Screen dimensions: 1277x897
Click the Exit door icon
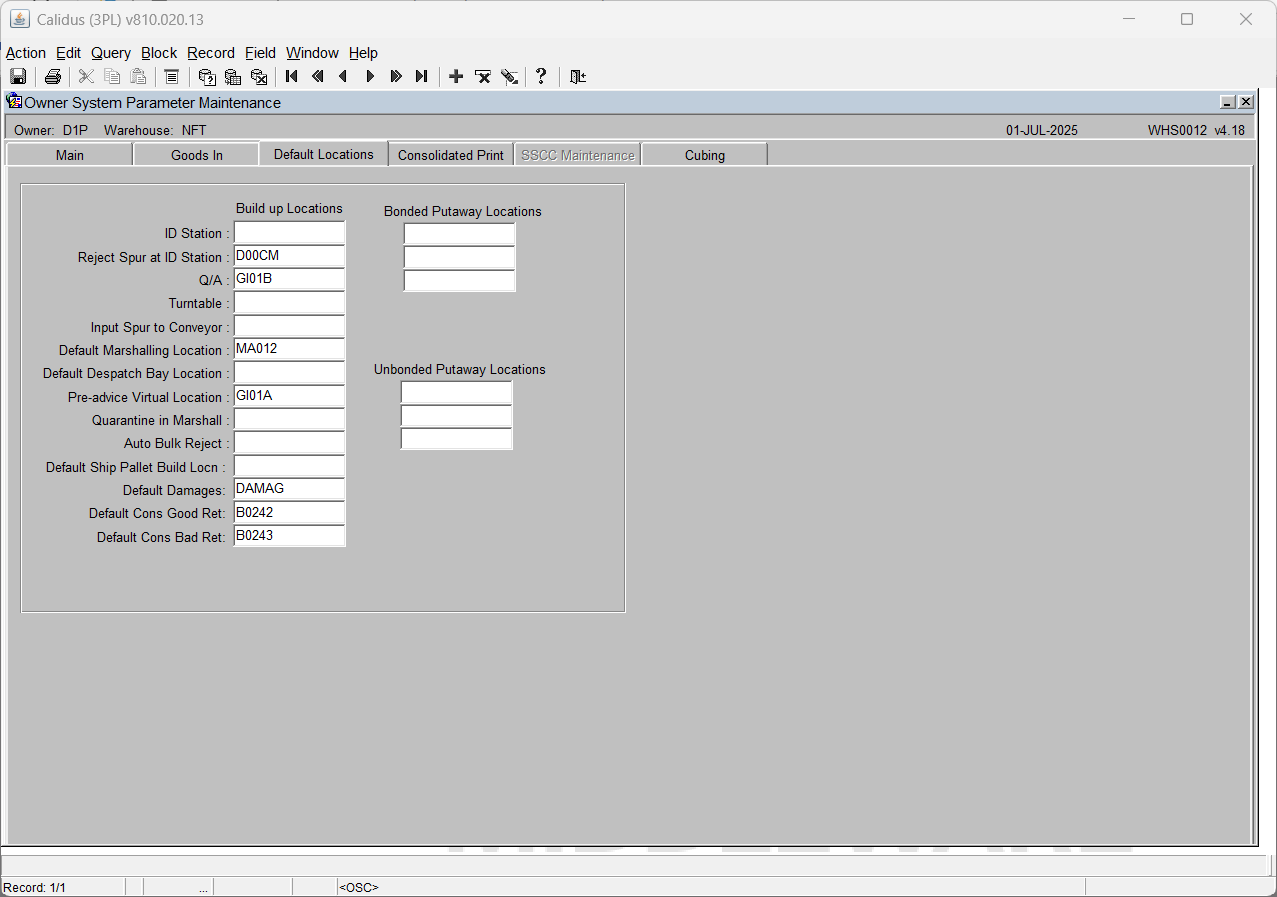(x=577, y=77)
